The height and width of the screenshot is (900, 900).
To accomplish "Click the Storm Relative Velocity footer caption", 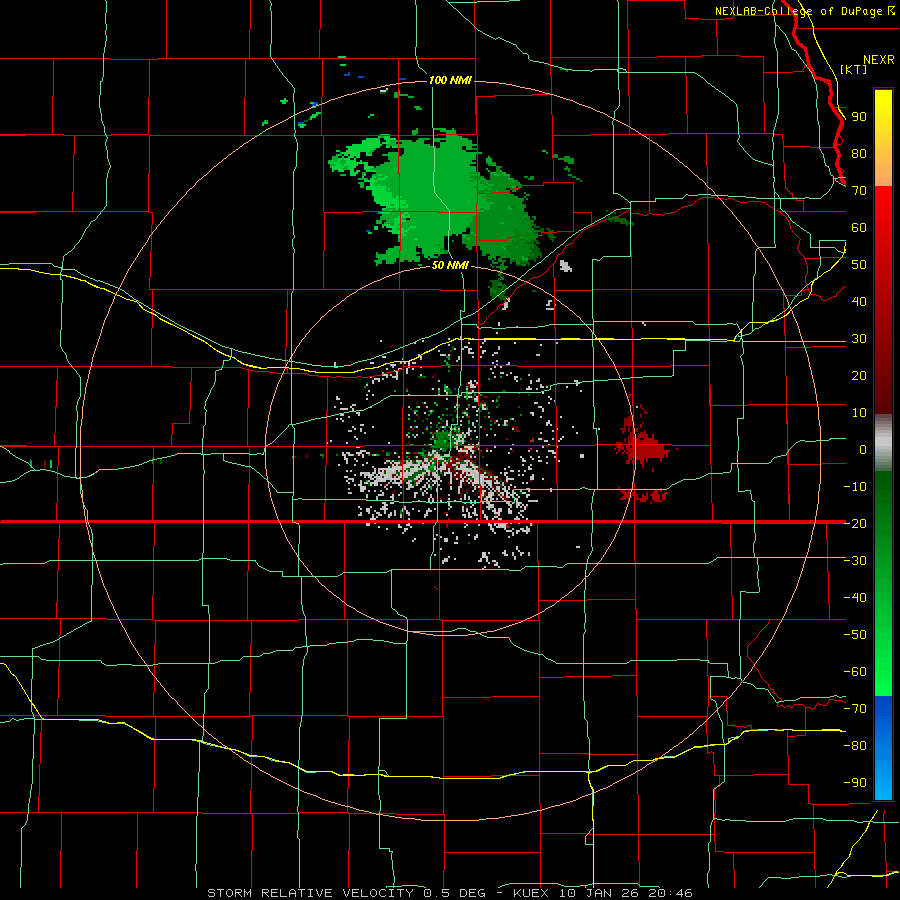I will click(450, 893).
